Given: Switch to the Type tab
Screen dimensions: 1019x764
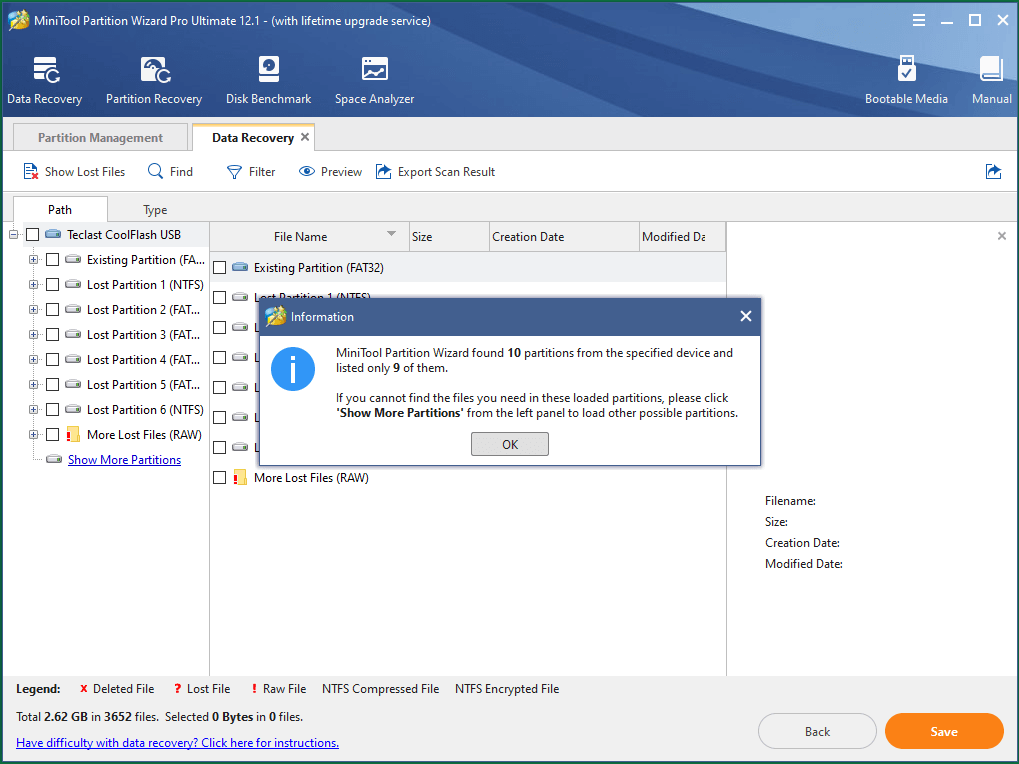Looking at the screenshot, I should click(x=155, y=209).
